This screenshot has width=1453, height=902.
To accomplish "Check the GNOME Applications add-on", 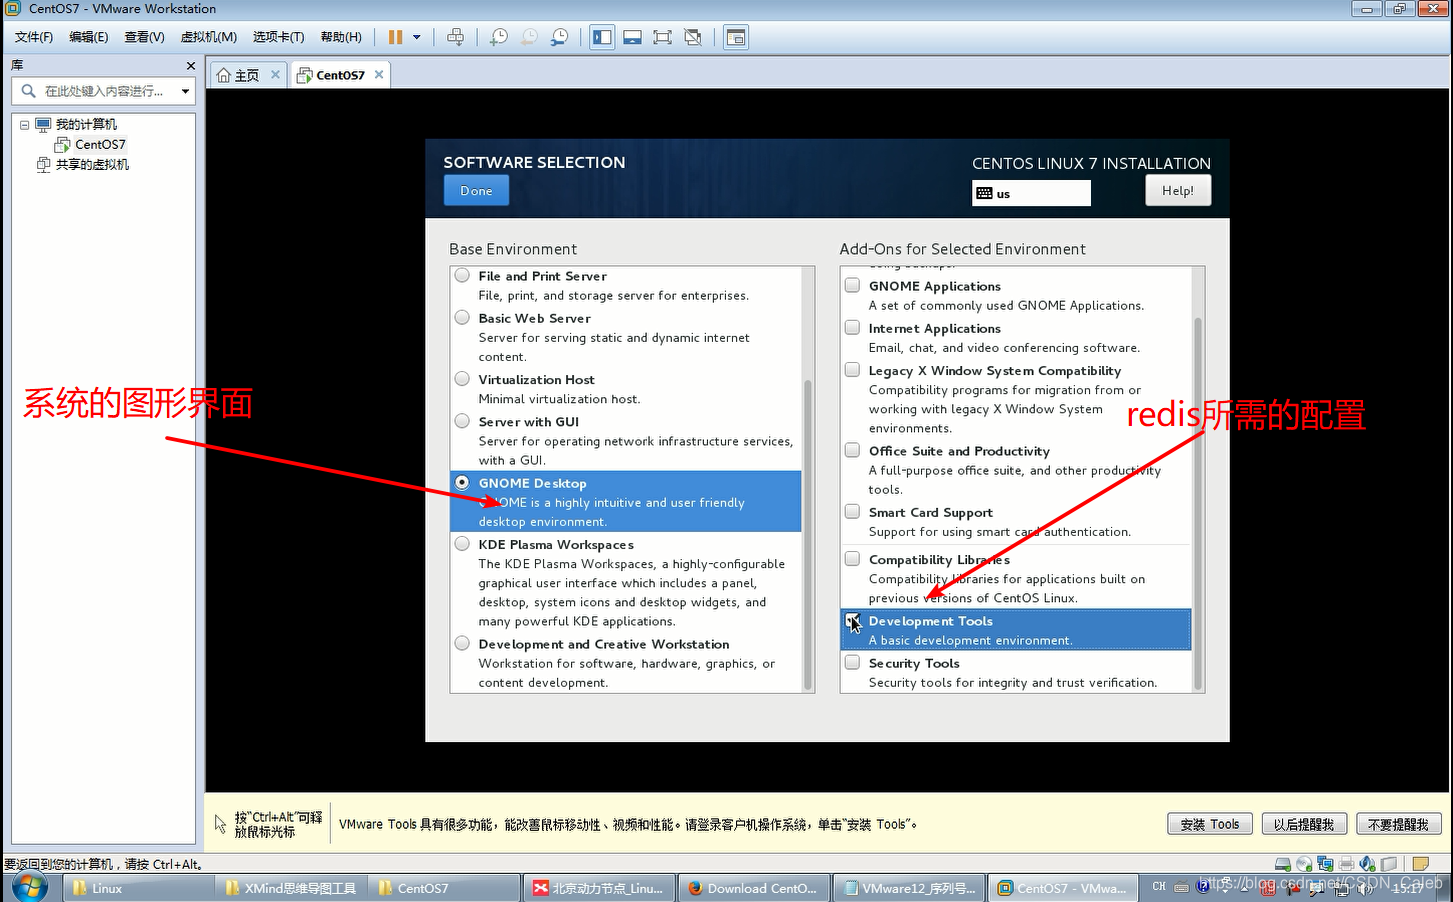I will [852, 285].
